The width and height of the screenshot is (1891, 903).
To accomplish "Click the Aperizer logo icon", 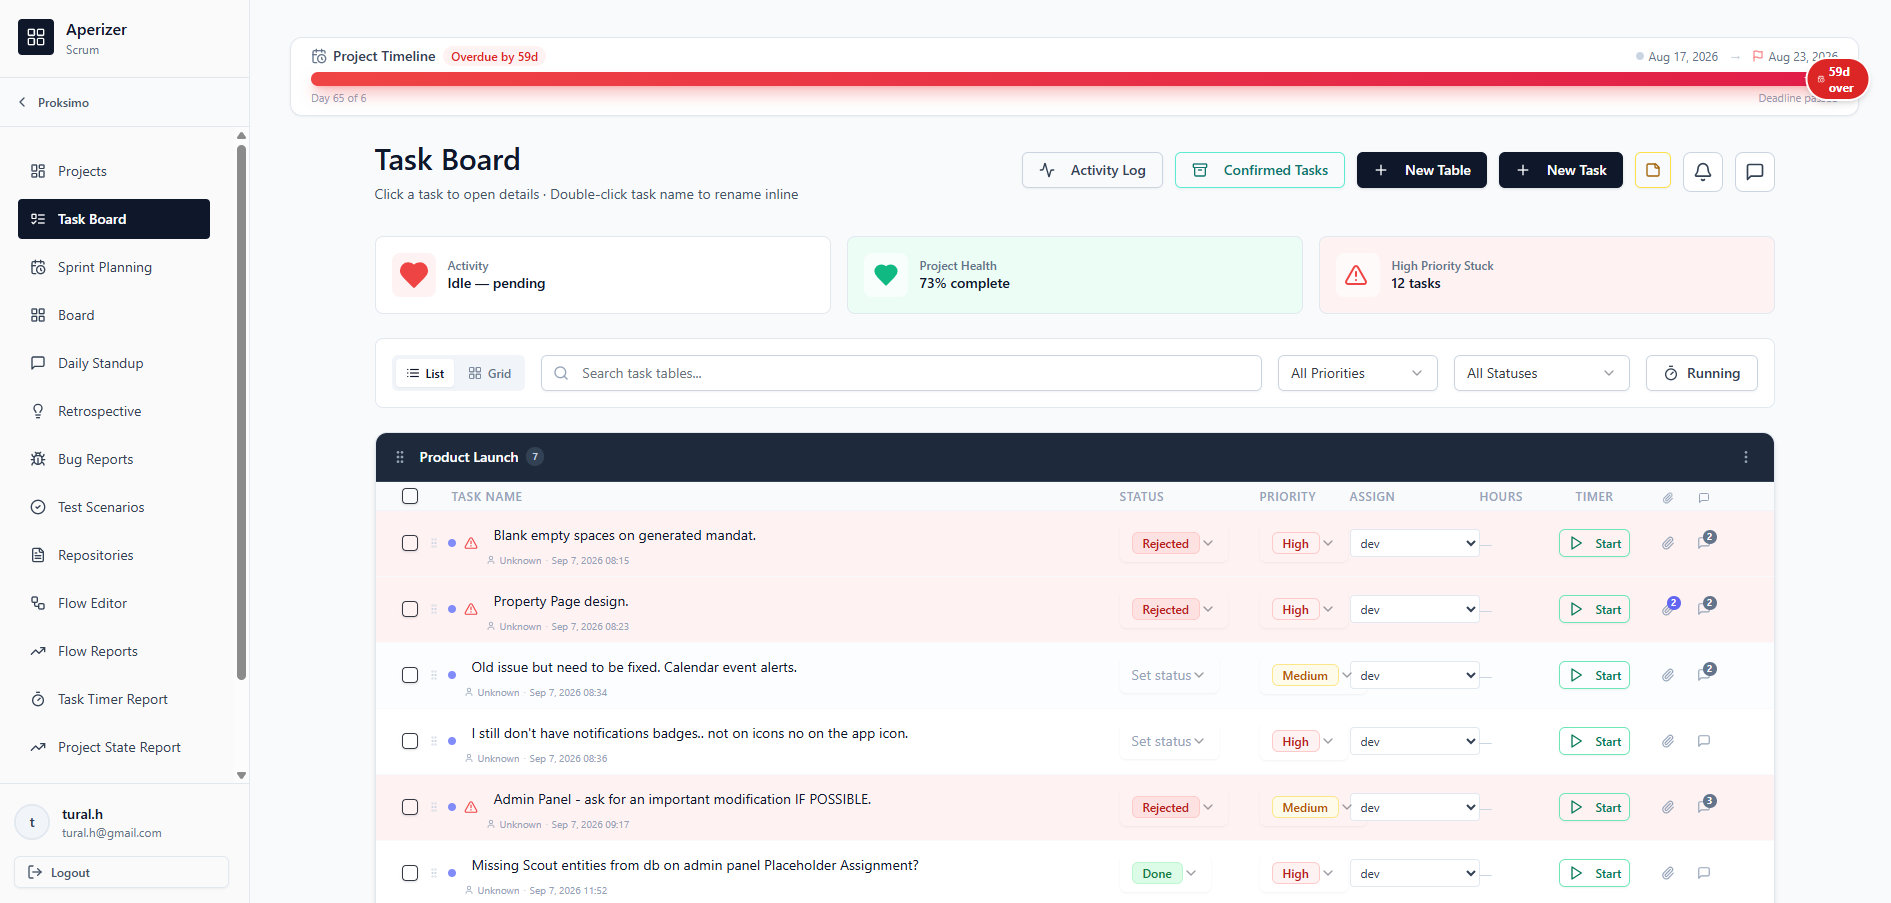I will pos(36,37).
